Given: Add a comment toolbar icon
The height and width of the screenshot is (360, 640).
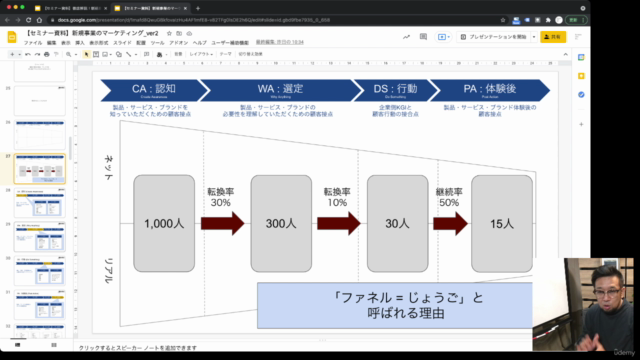Looking at the screenshot, I should pyautogui.click(x=147, y=54).
